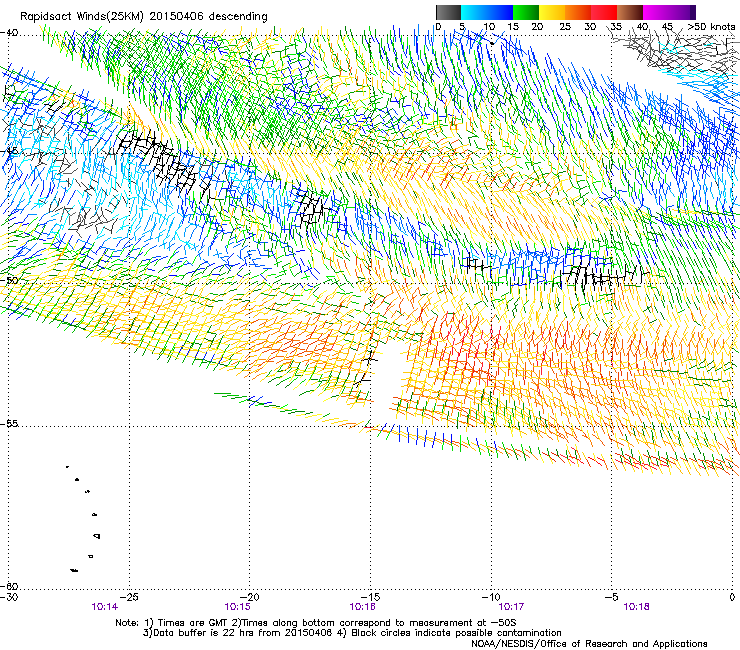Click the latitude label -55

tap(9, 423)
